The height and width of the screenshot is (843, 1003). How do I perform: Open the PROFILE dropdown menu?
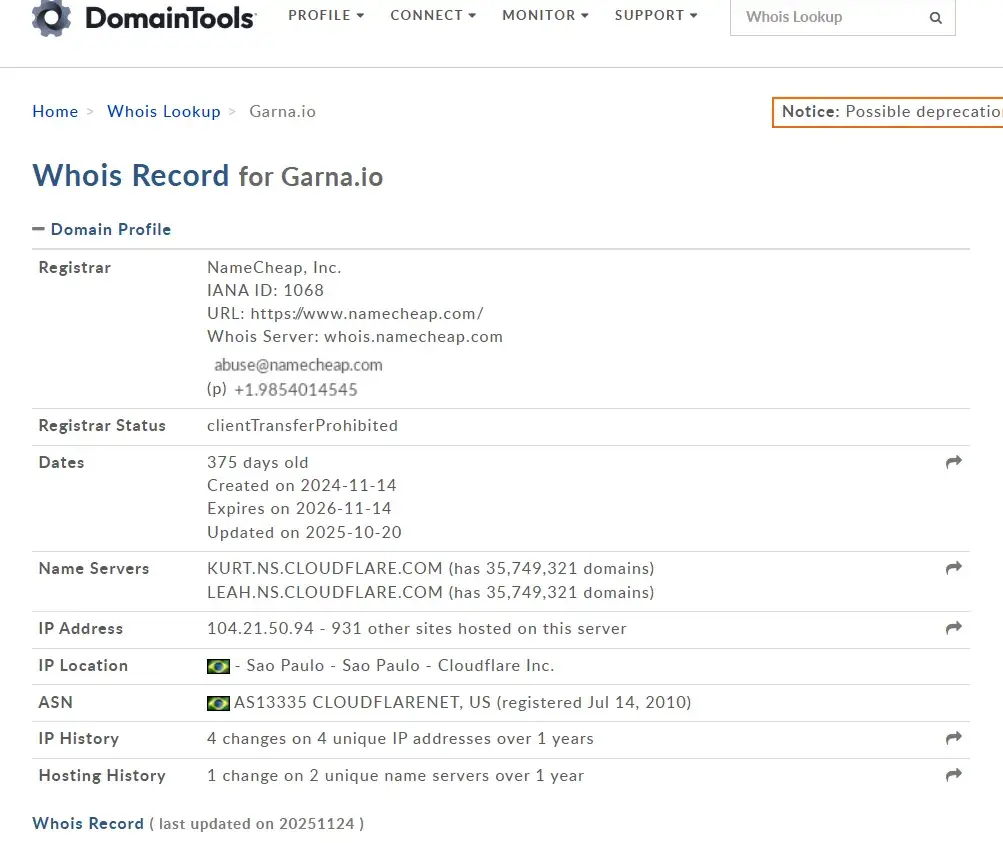(326, 15)
